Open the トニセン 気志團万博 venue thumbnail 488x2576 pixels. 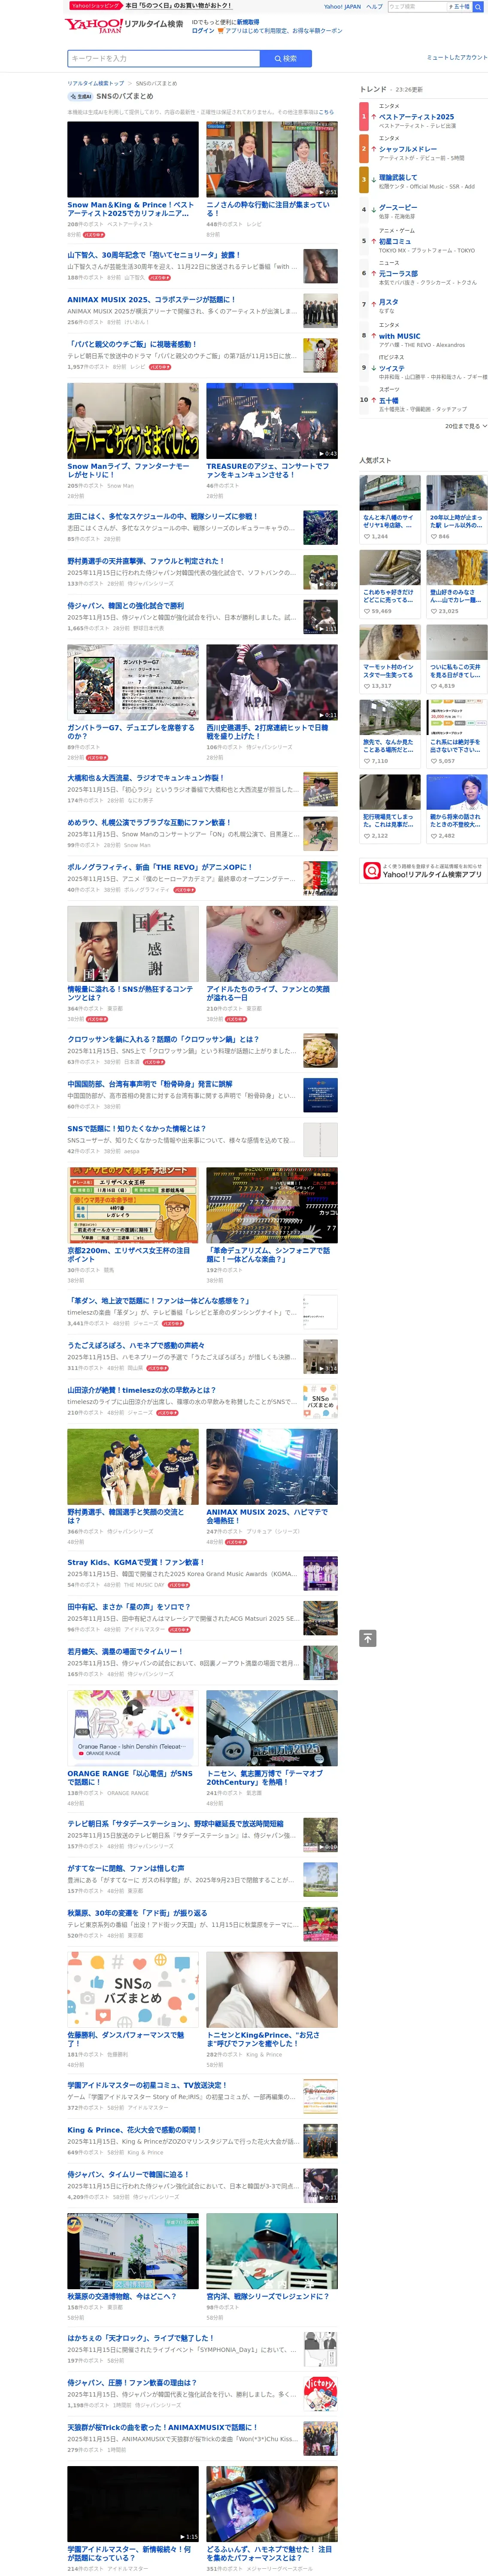pos(272,1728)
